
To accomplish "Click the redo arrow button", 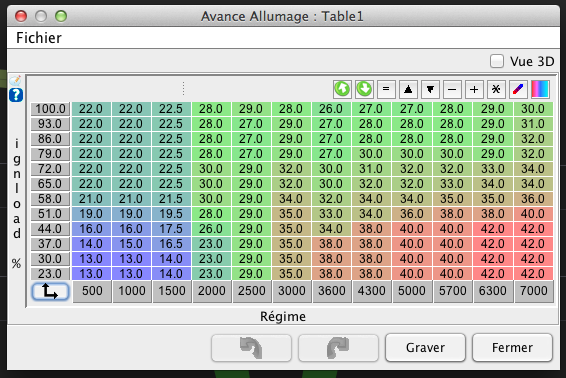I will click(338, 348).
